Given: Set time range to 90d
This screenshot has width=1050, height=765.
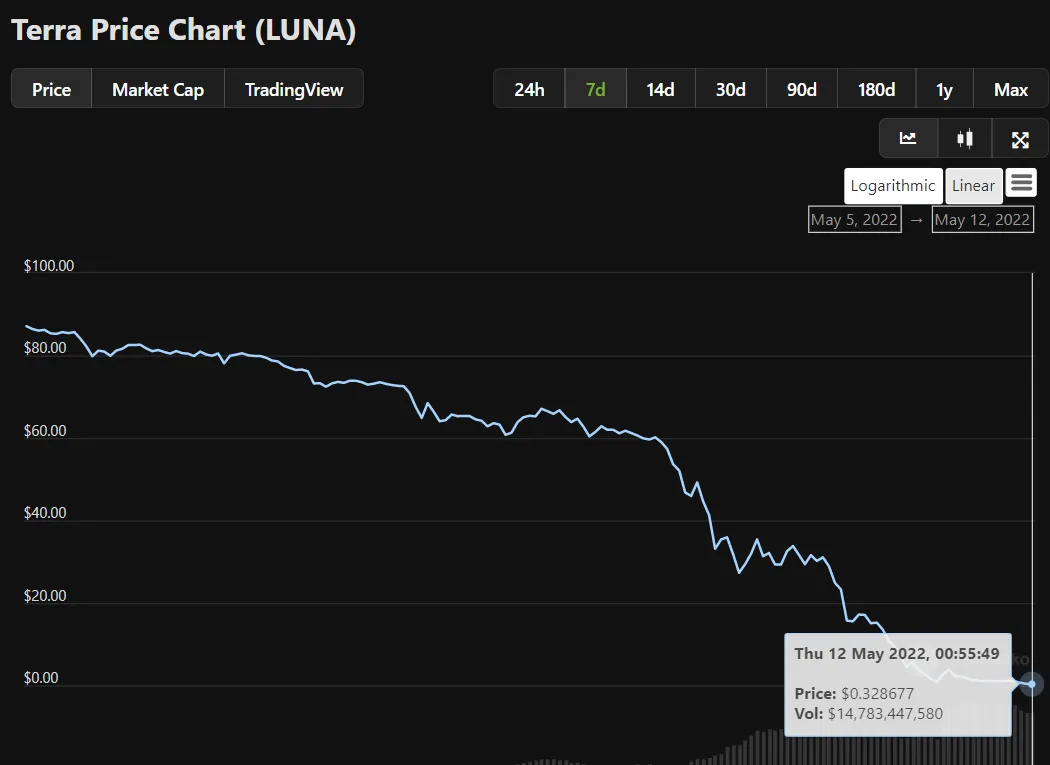Looking at the screenshot, I should [802, 89].
